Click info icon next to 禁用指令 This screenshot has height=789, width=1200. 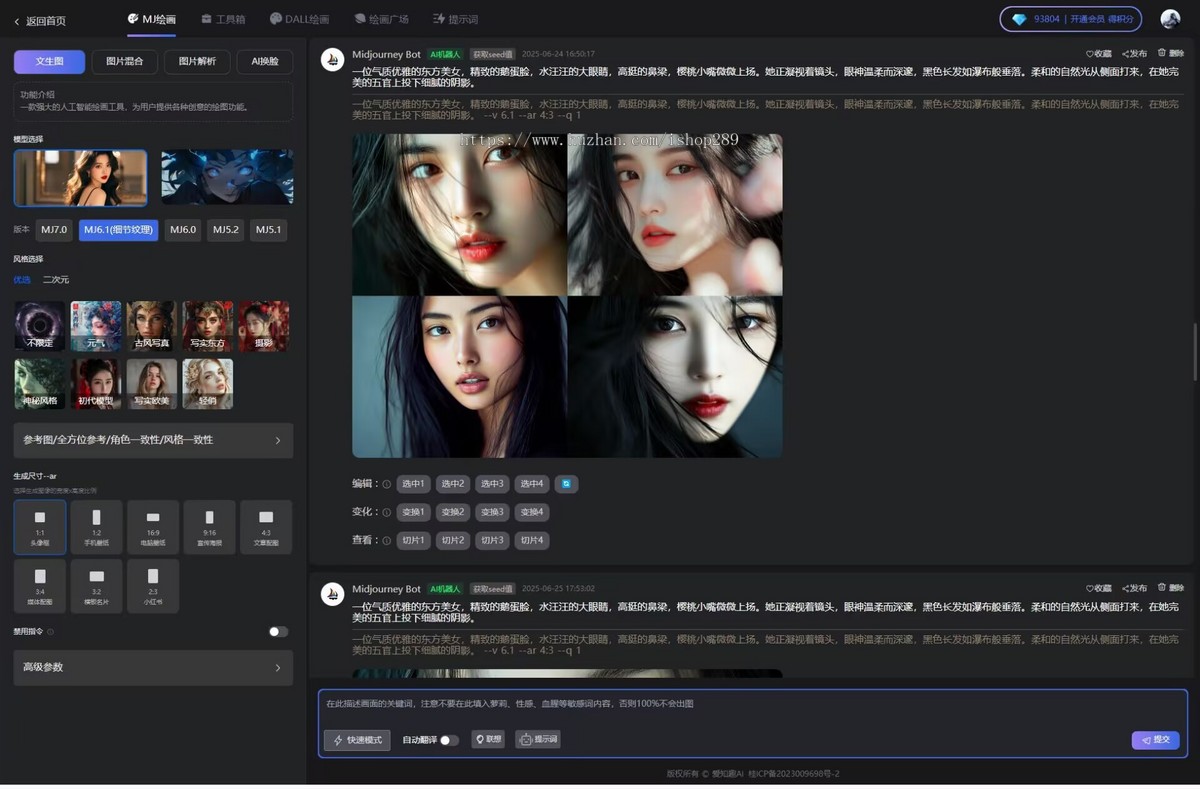51,632
